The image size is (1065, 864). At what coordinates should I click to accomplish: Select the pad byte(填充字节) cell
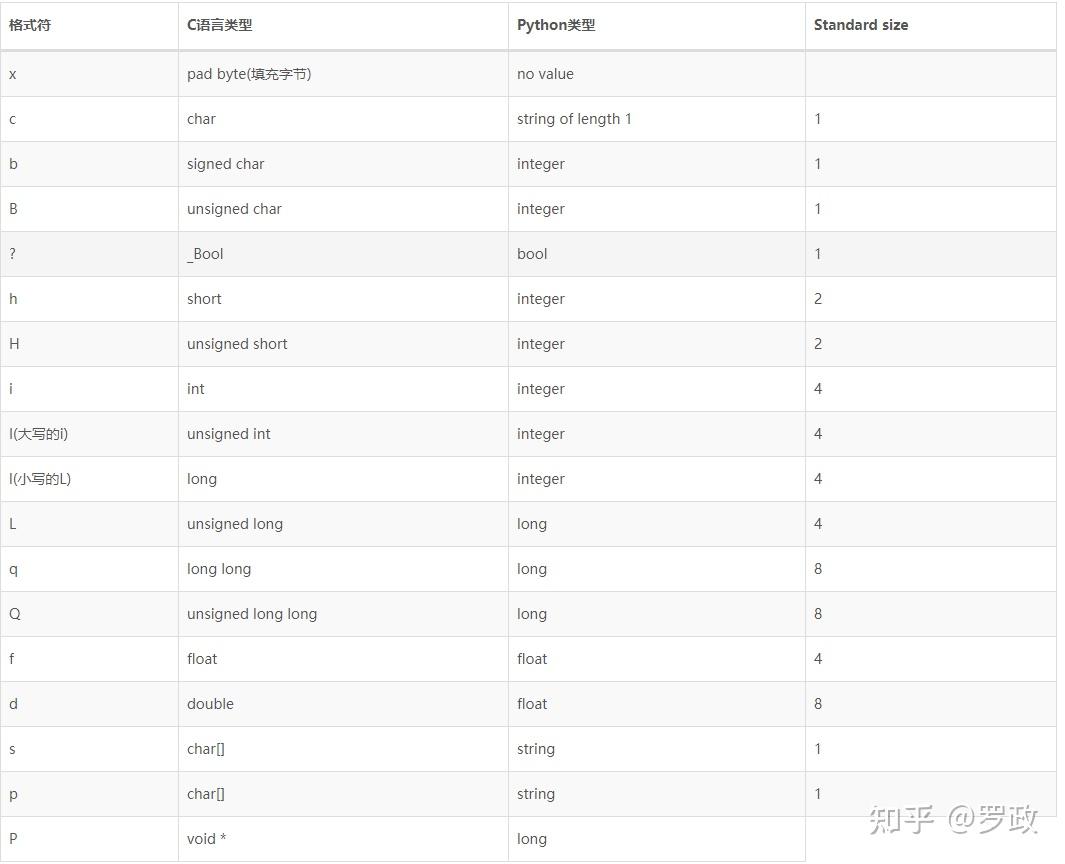pos(249,74)
